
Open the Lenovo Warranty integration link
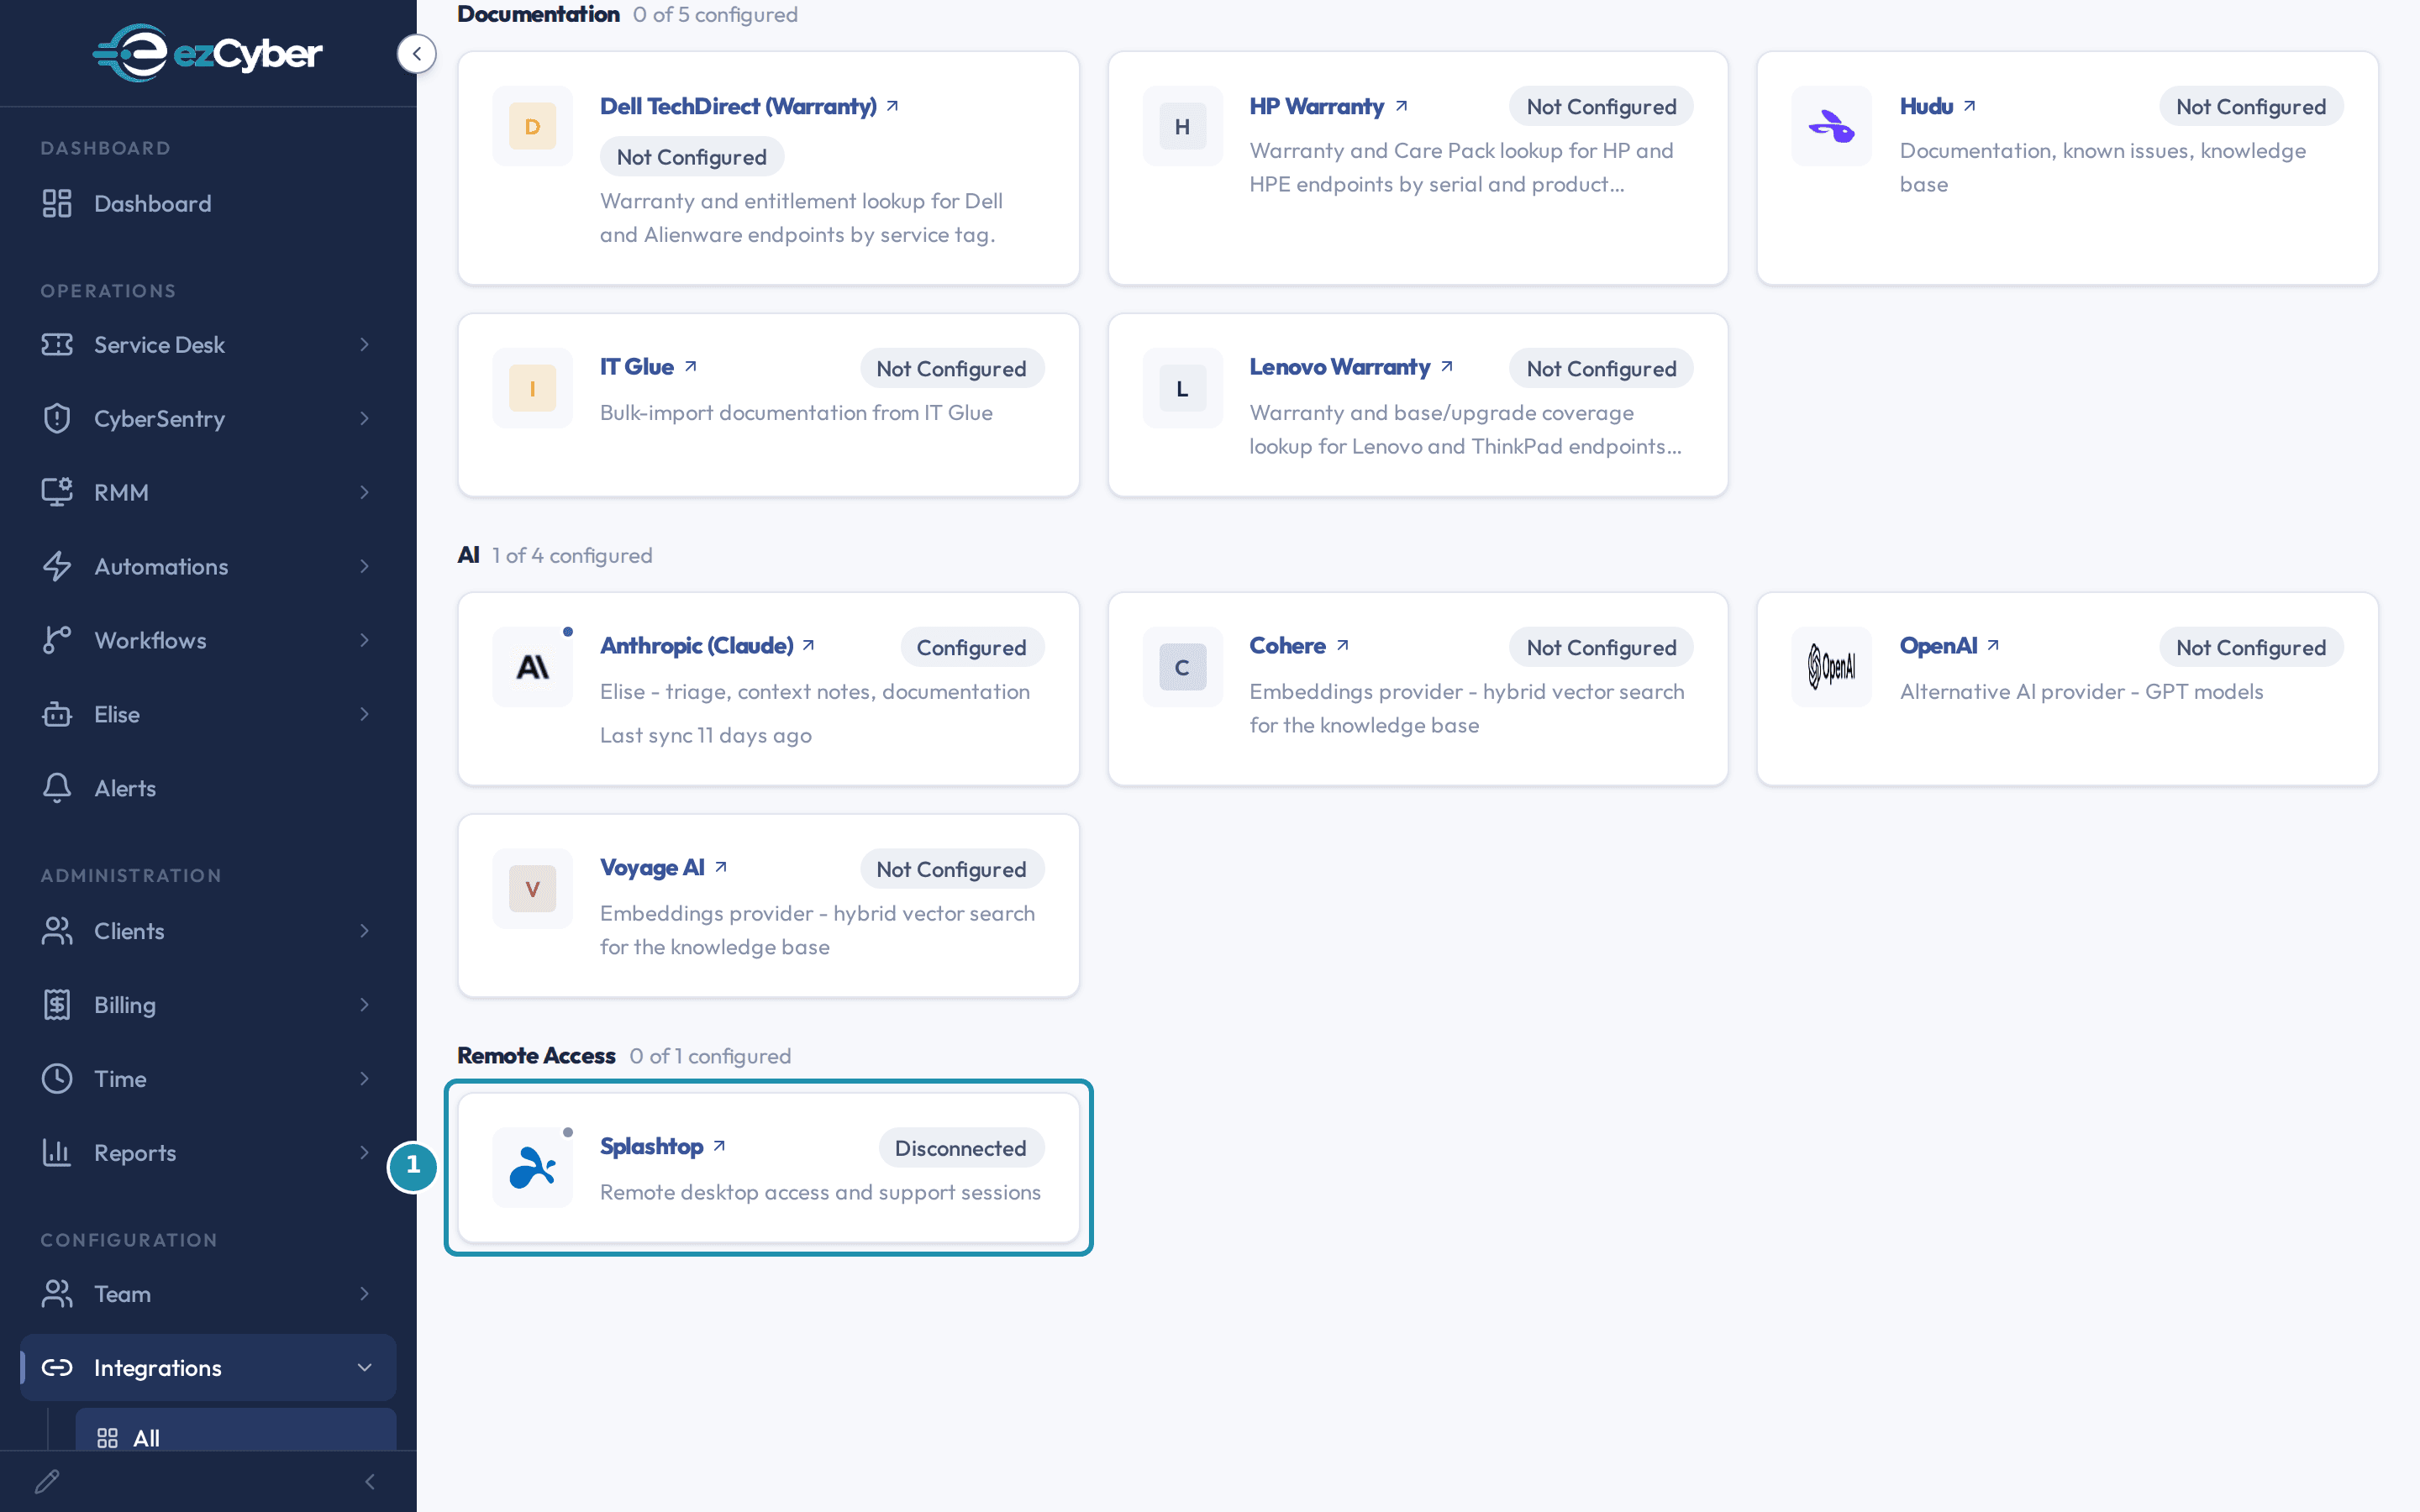coord(1351,367)
